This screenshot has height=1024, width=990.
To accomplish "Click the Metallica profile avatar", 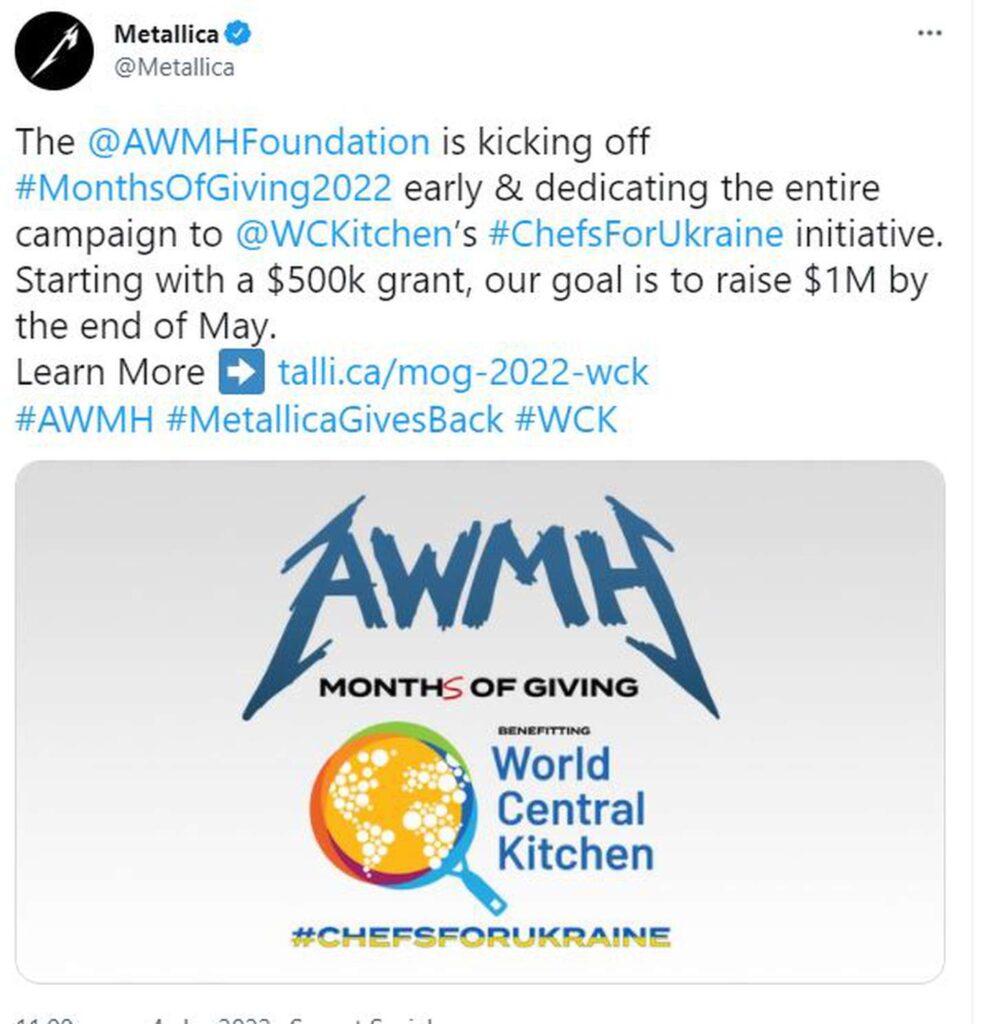I will [x=55, y=50].
